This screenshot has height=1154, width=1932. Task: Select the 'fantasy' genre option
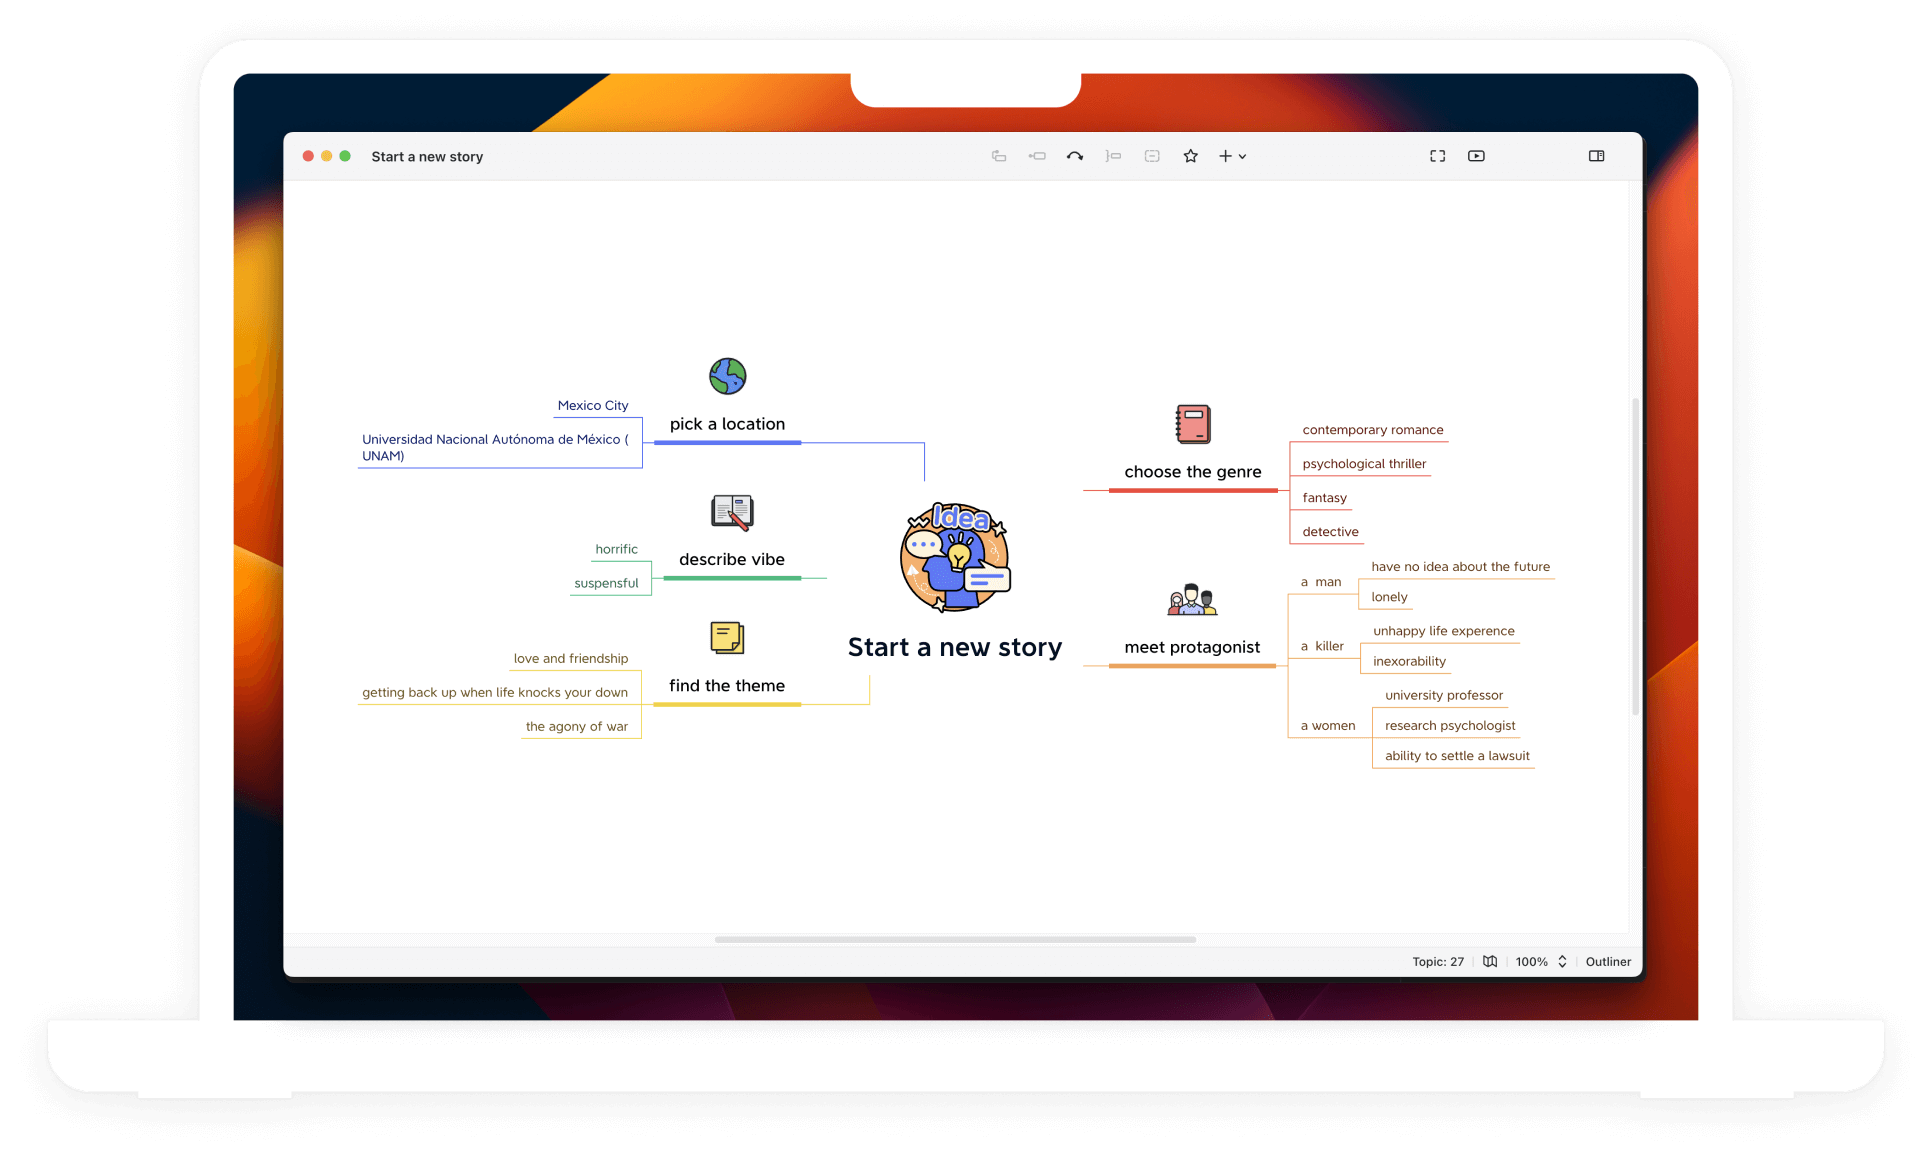[x=1322, y=496]
